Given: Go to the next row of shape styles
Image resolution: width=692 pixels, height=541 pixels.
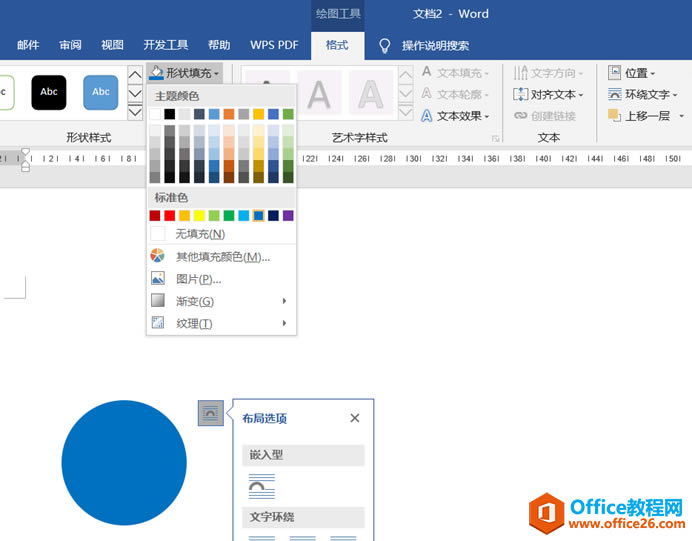Looking at the screenshot, I should (135, 94).
